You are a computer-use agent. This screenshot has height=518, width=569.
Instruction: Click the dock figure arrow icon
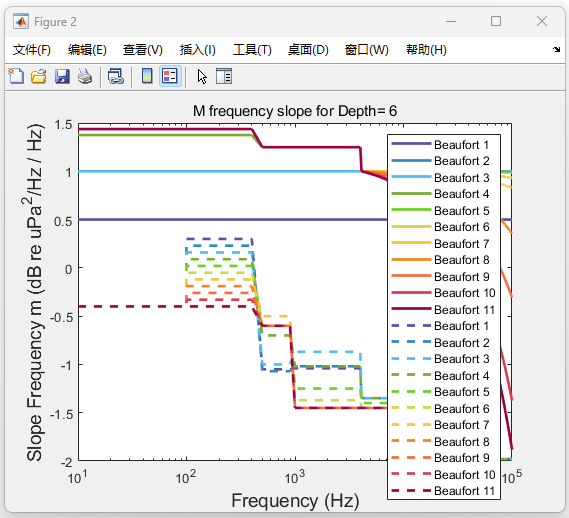point(556,49)
